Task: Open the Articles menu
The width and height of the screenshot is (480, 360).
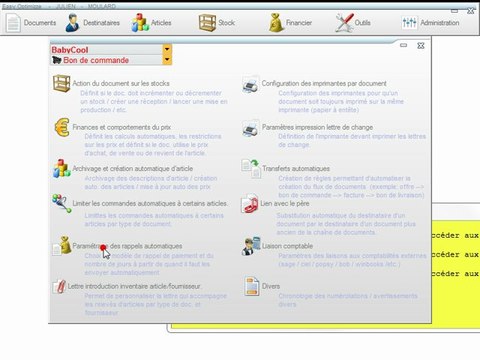Action: point(161,23)
